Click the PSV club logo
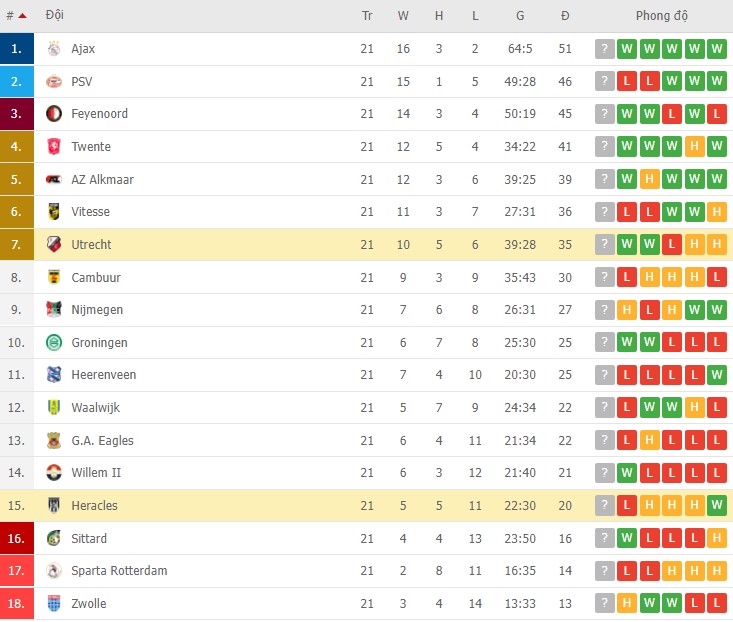This screenshot has height=622, width=733. pos(54,81)
